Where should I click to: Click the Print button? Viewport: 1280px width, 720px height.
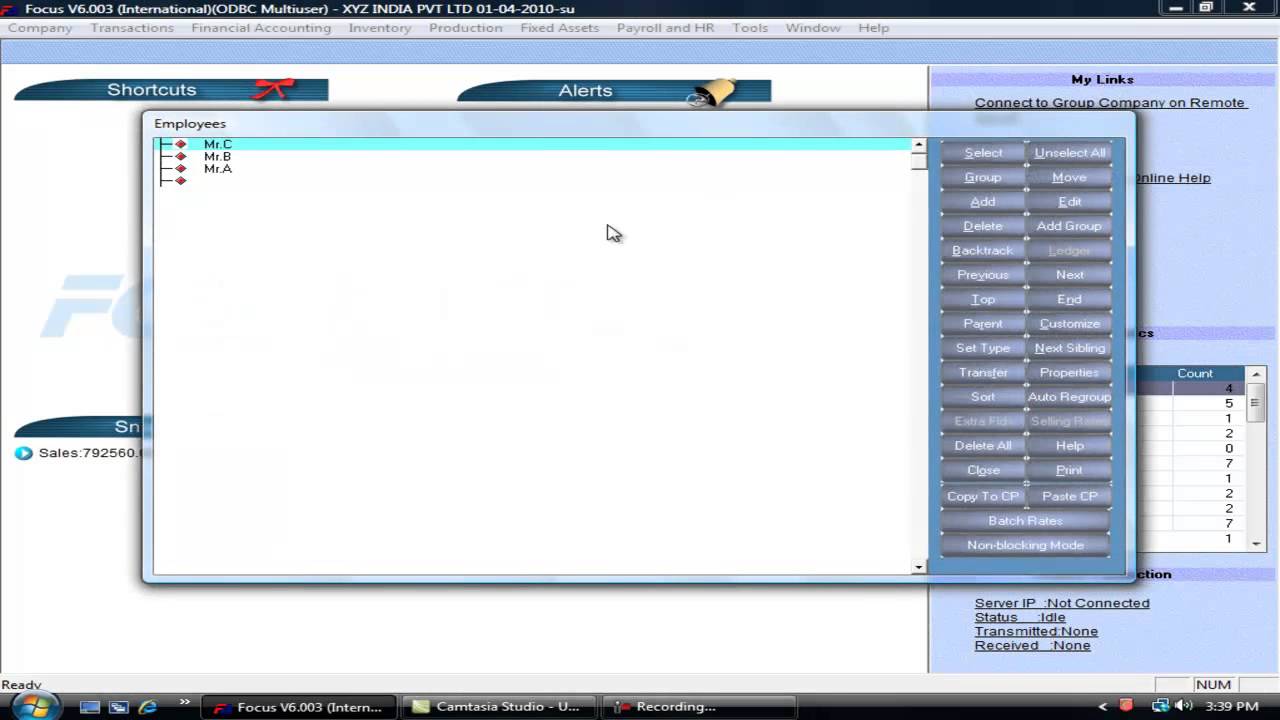(1069, 470)
